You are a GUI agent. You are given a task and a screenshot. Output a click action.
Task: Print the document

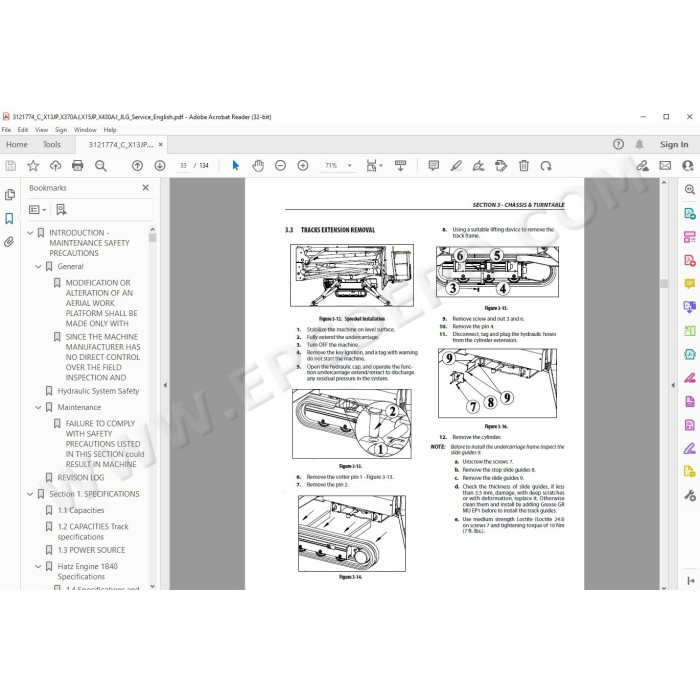[78, 166]
